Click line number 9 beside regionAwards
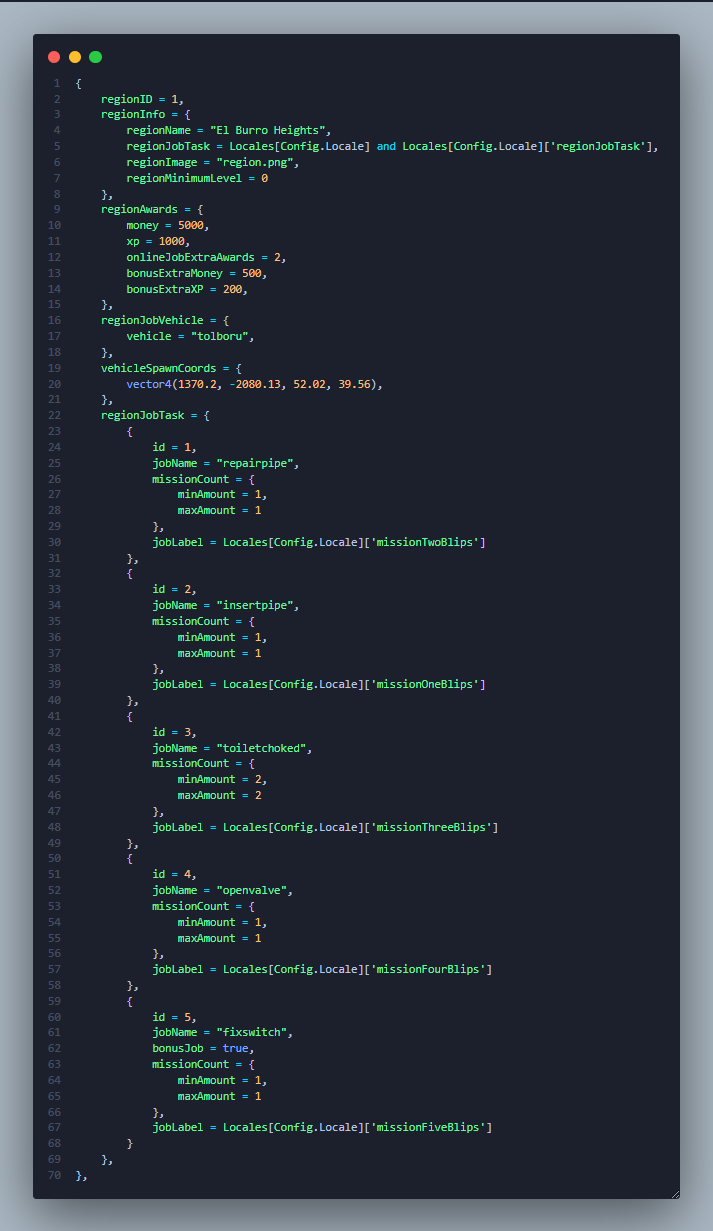713x1231 pixels. (57, 209)
